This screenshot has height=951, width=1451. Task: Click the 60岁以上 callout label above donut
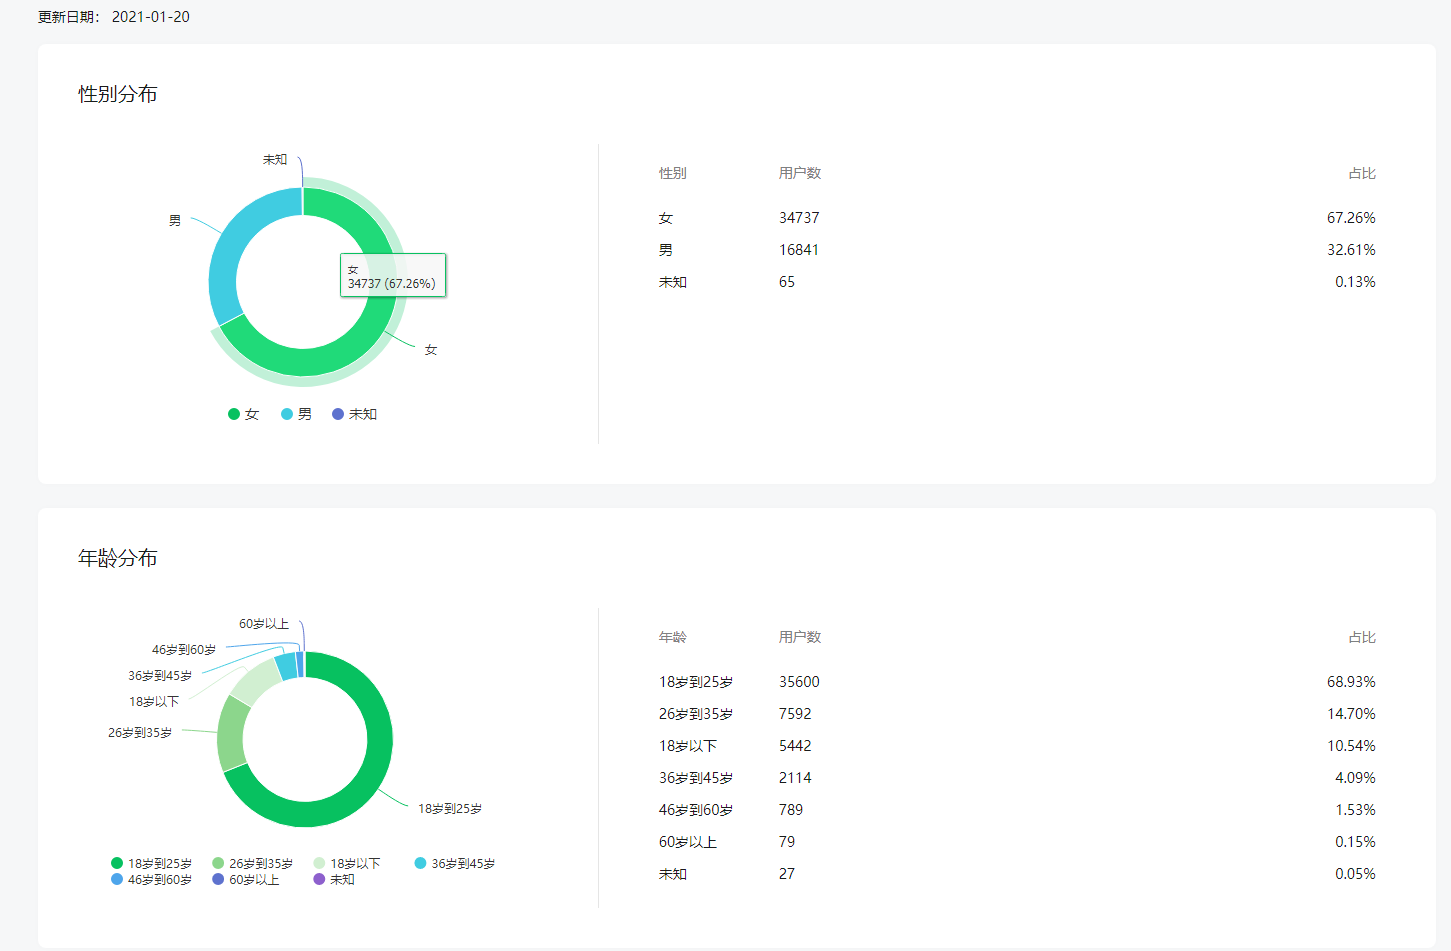click(264, 624)
